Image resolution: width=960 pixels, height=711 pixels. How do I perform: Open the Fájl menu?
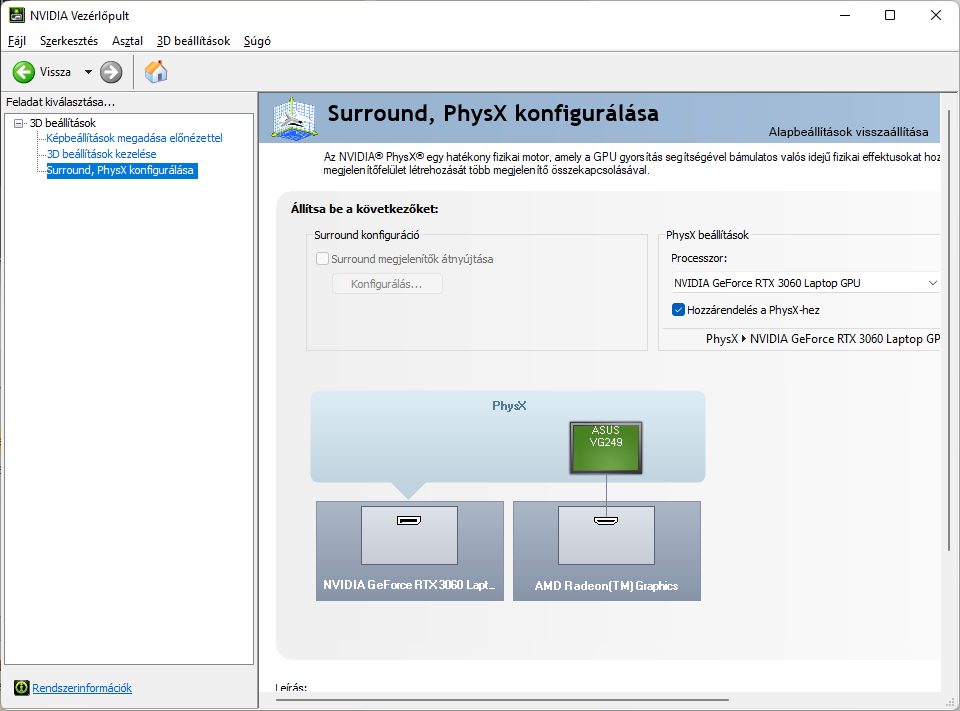point(17,41)
